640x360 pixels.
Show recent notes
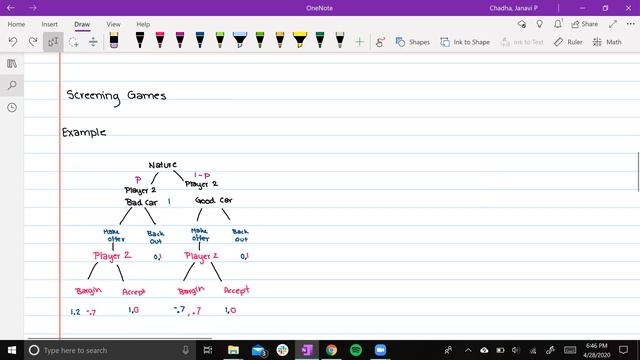point(12,107)
